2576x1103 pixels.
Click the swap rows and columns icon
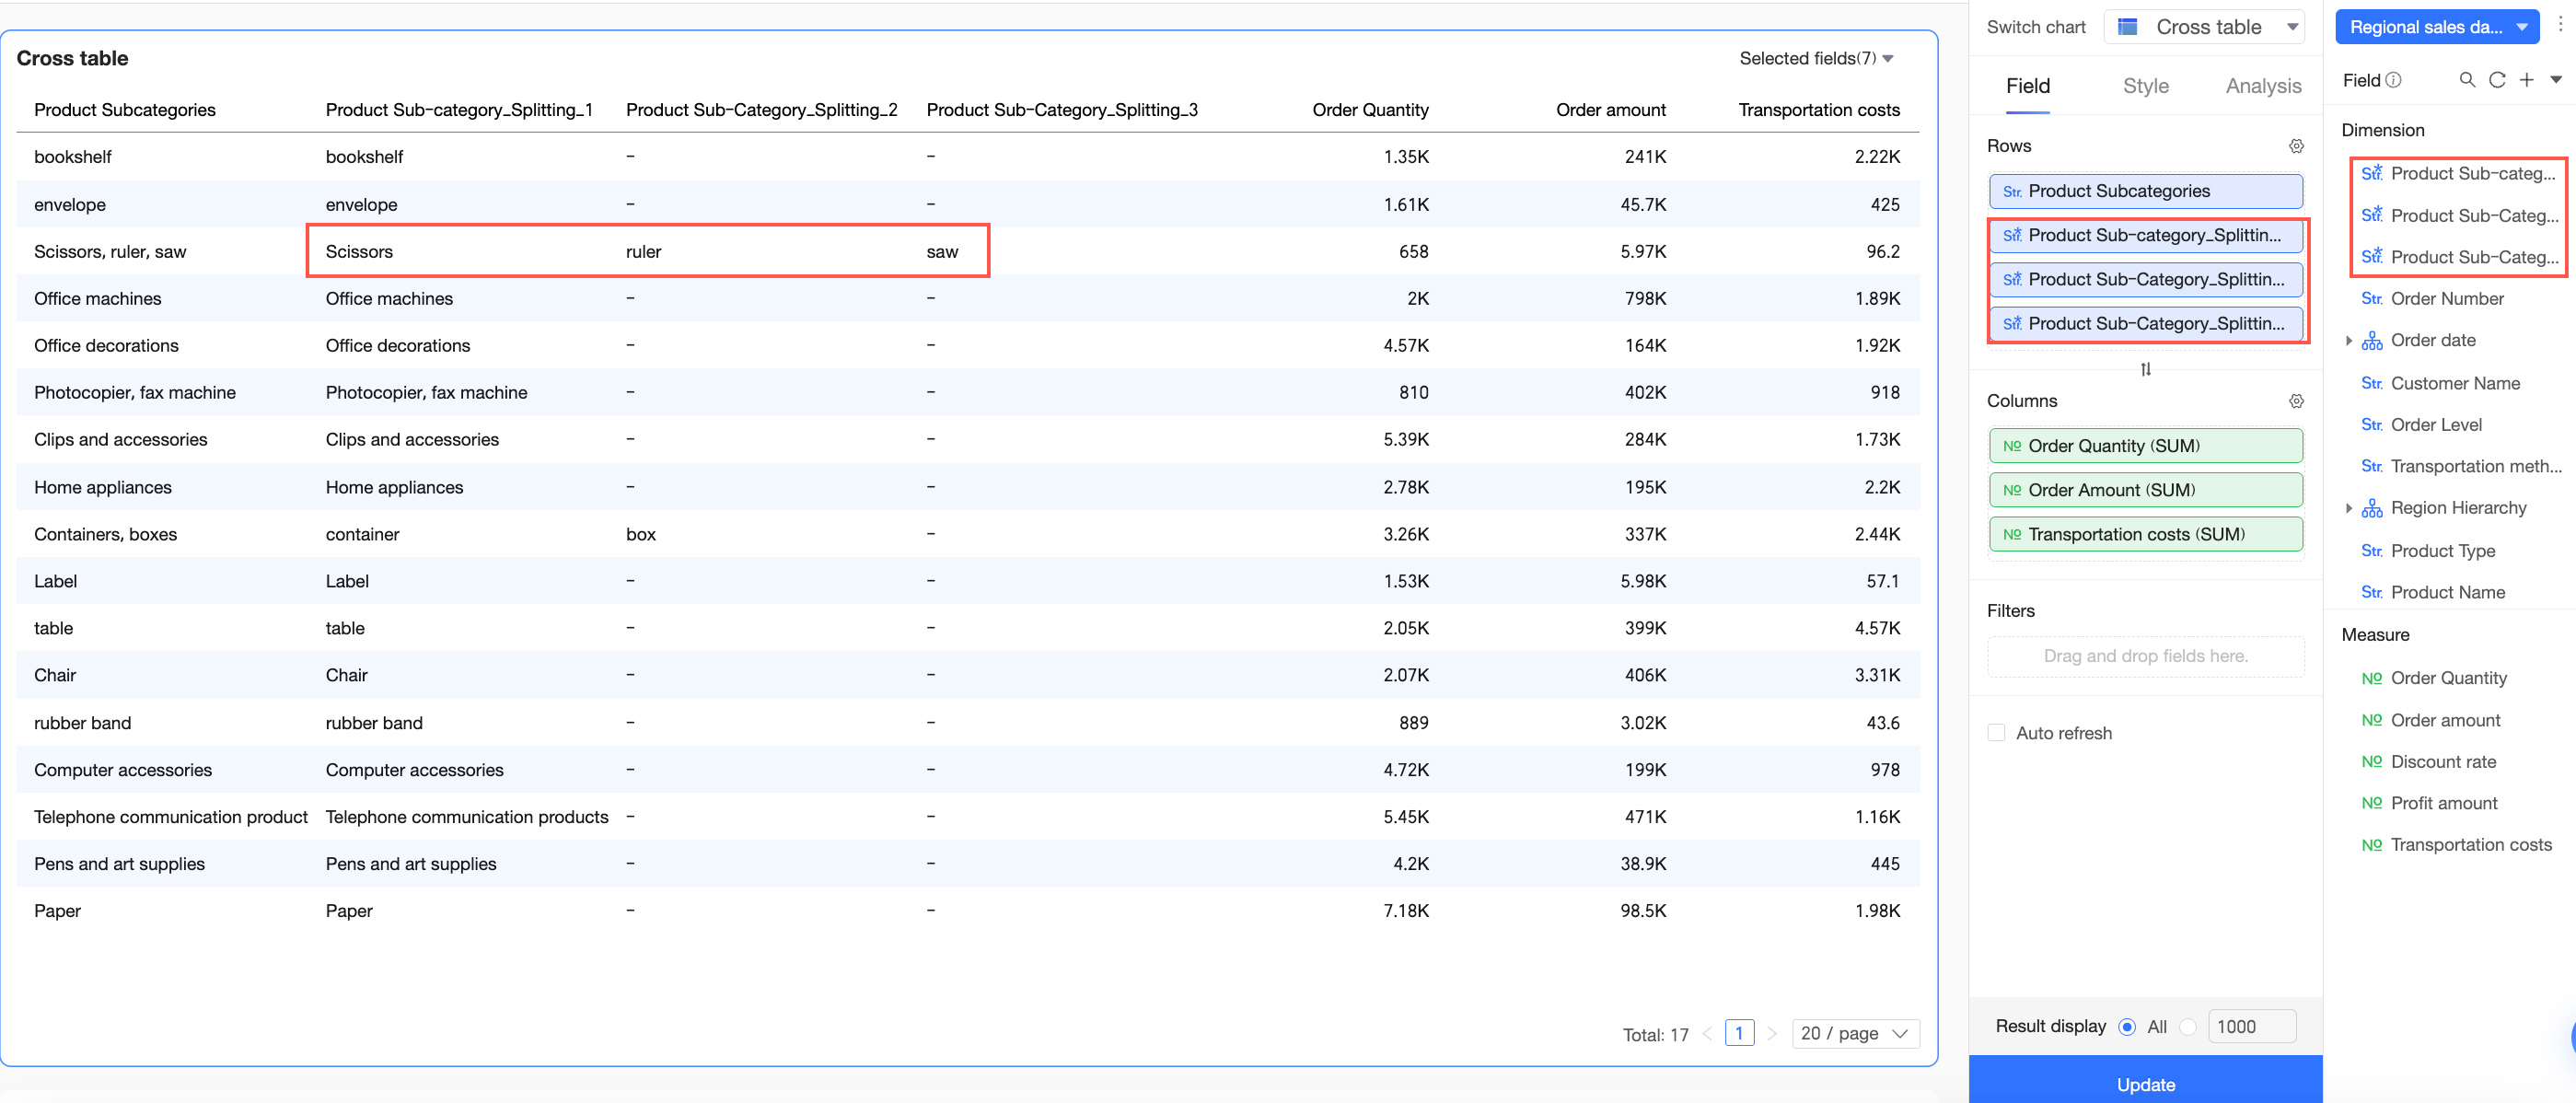point(2145,370)
